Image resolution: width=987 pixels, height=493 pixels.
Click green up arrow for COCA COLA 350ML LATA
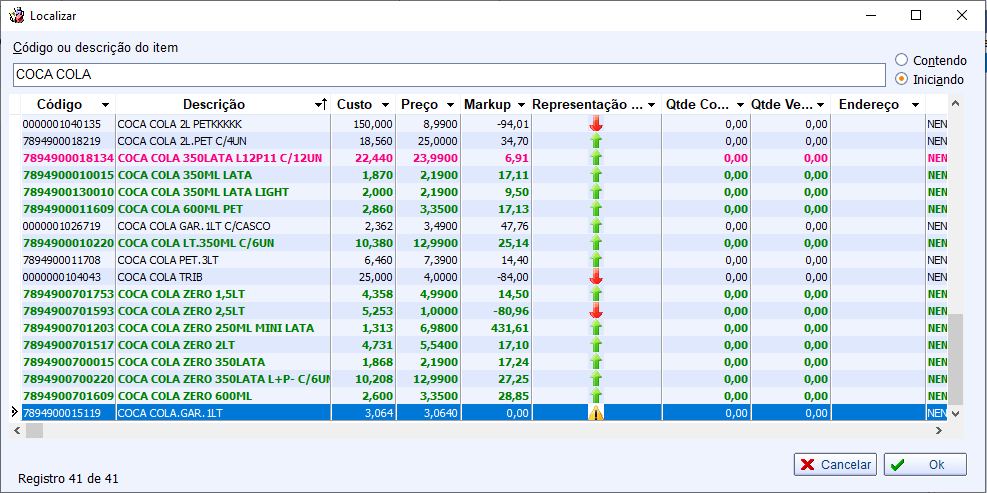point(596,175)
